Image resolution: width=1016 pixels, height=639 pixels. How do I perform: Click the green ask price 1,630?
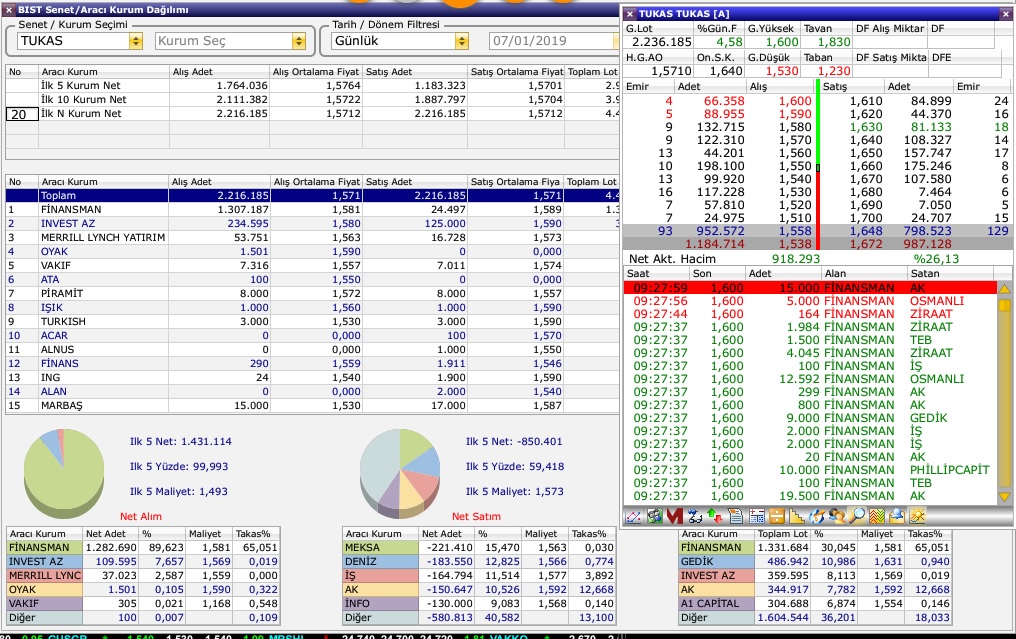(866, 127)
